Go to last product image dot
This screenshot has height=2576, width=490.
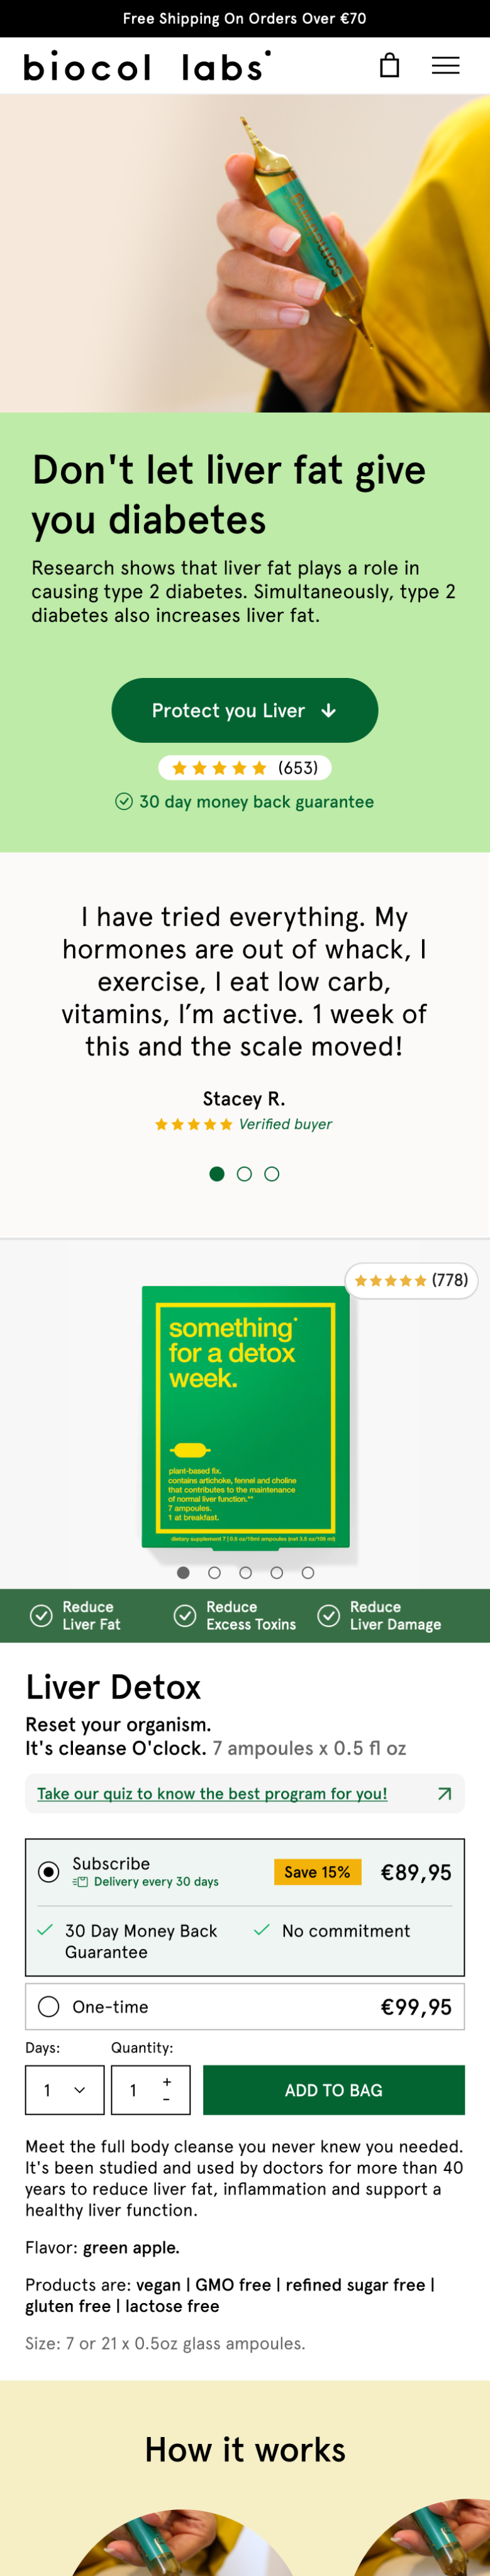coord(308,1572)
